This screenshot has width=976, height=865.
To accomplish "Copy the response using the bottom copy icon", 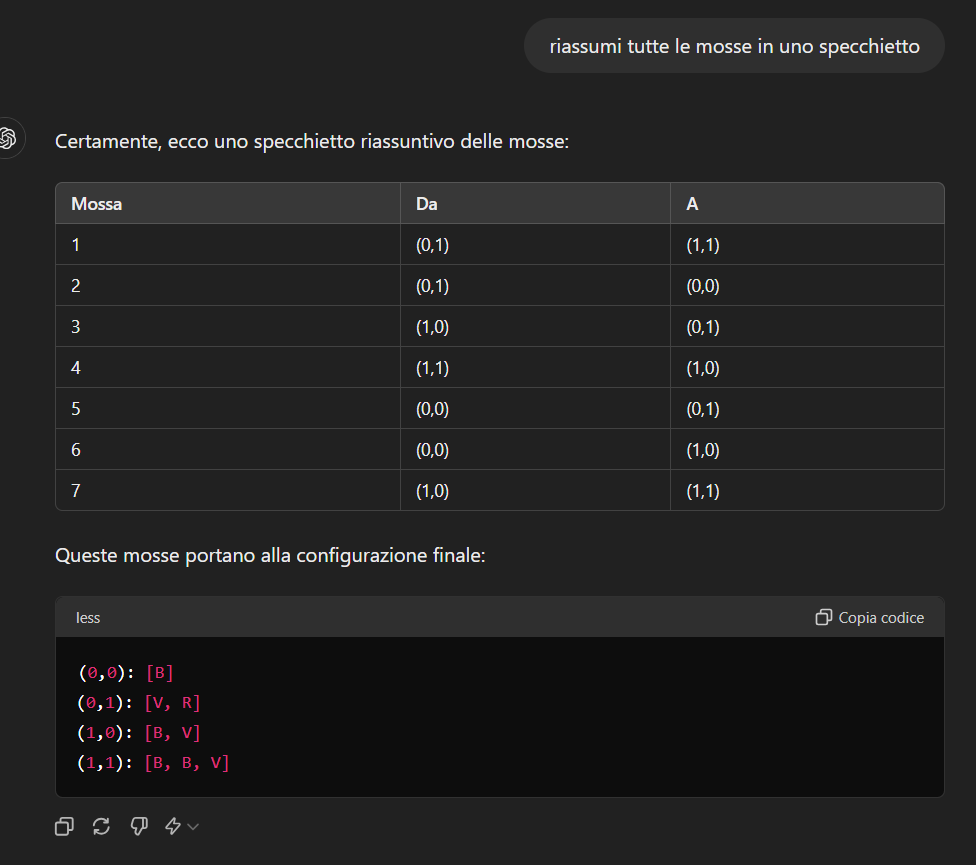I will click(x=64, y=826).
